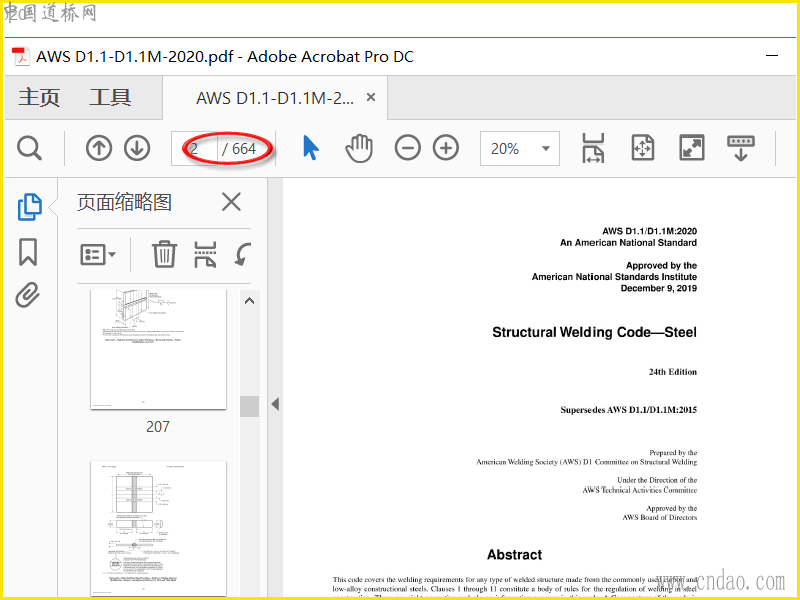
Task: Switch to the 工具 tools tab
Action: click(x=110, y=97)
